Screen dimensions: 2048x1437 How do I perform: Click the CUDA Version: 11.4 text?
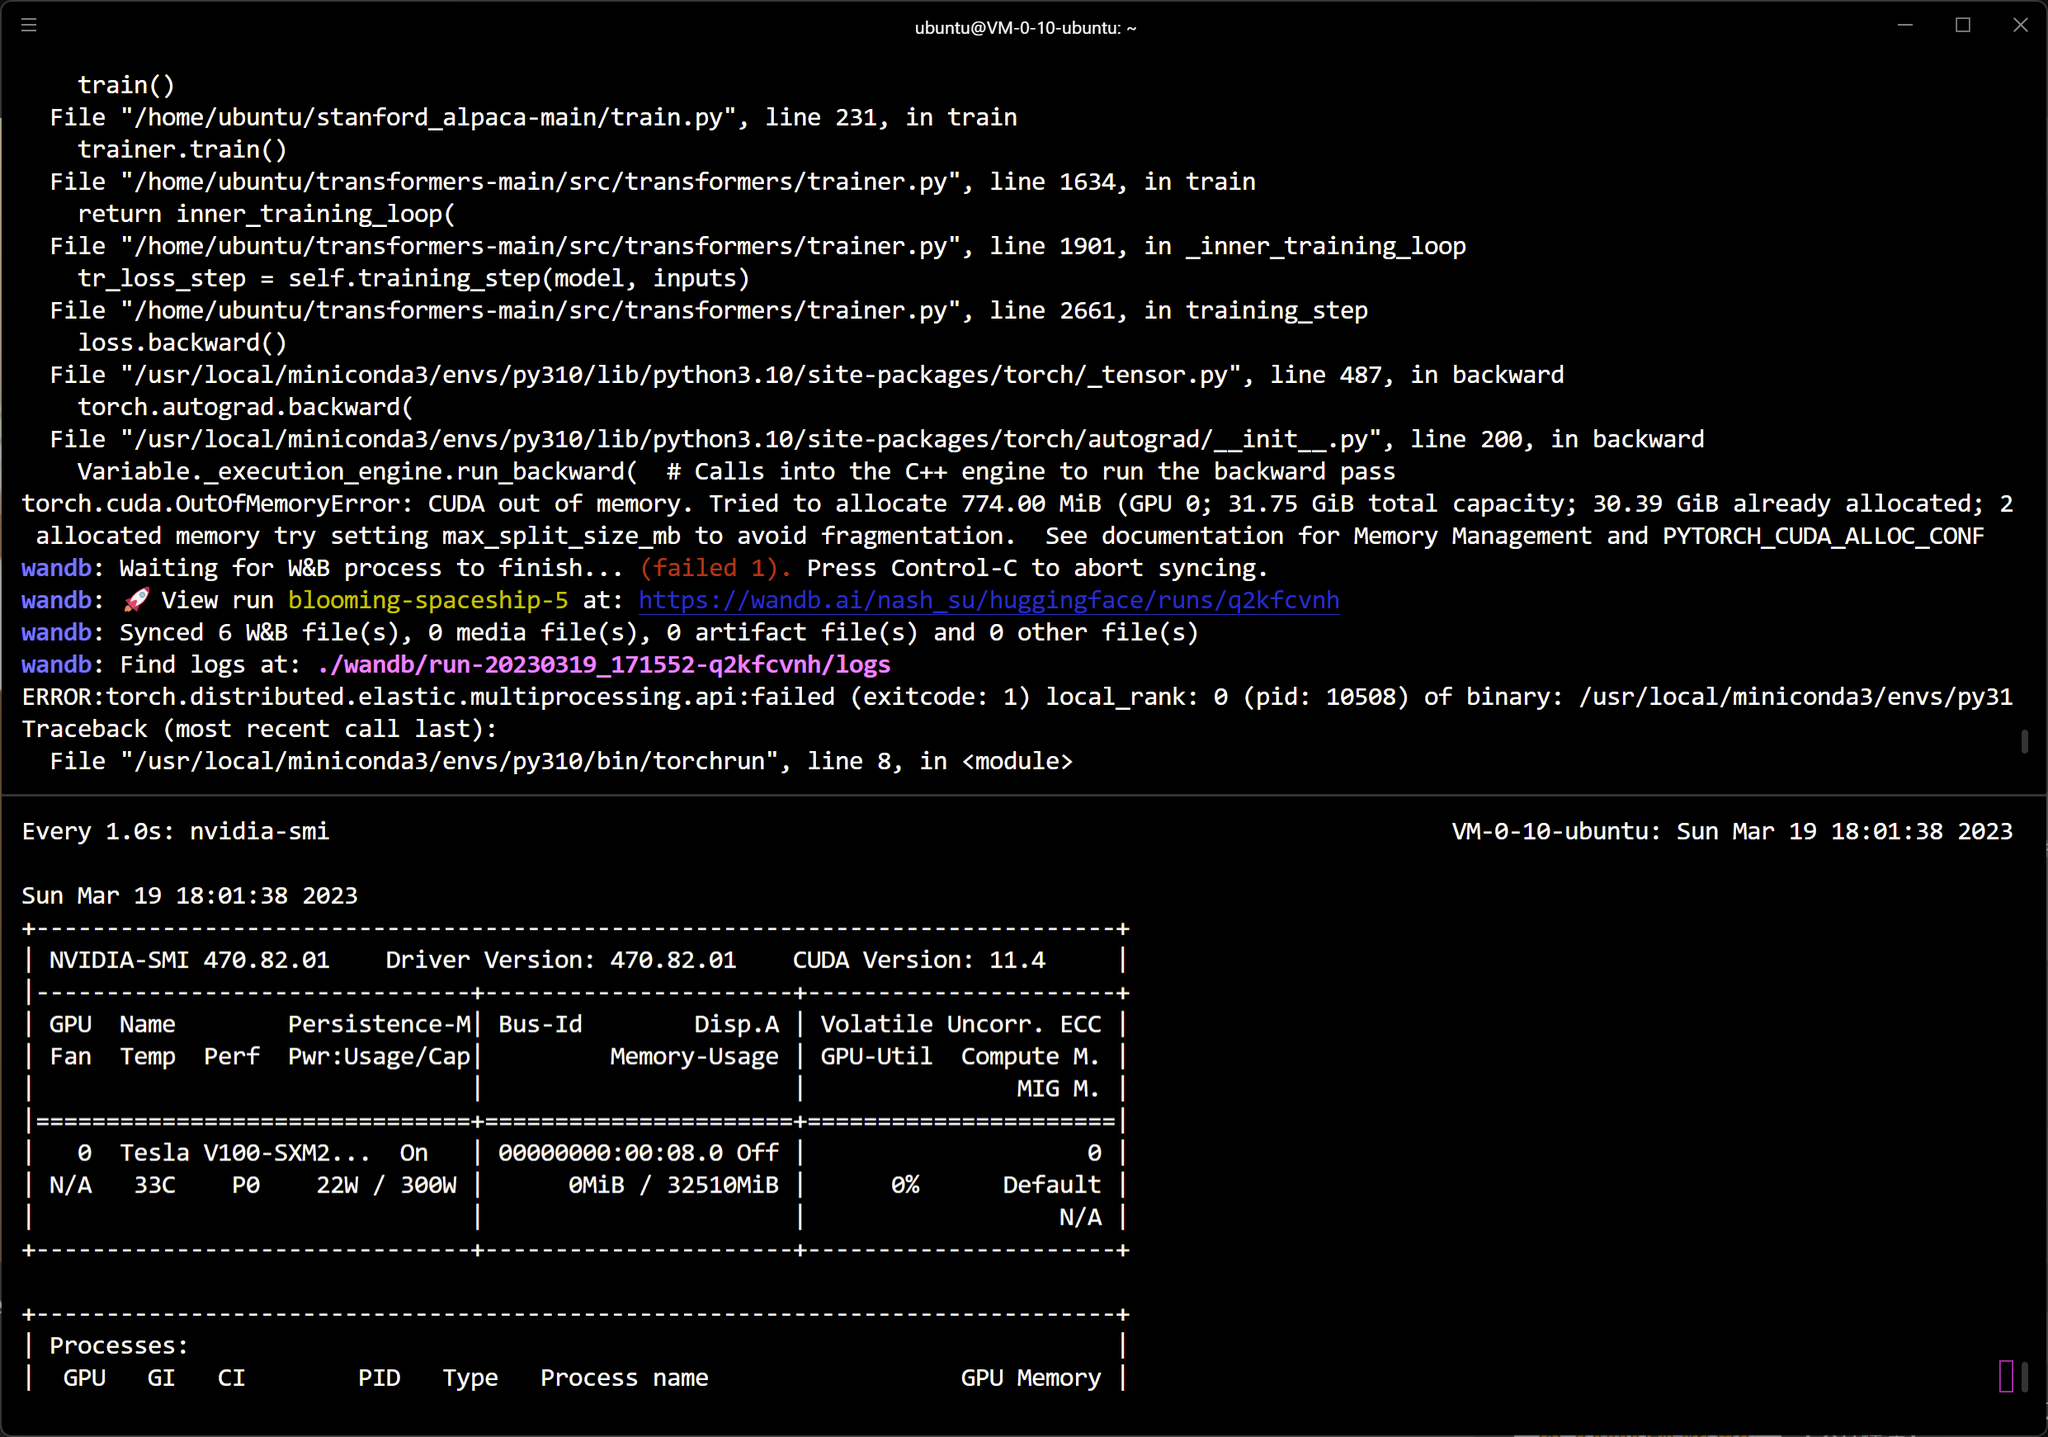[918, 960]
